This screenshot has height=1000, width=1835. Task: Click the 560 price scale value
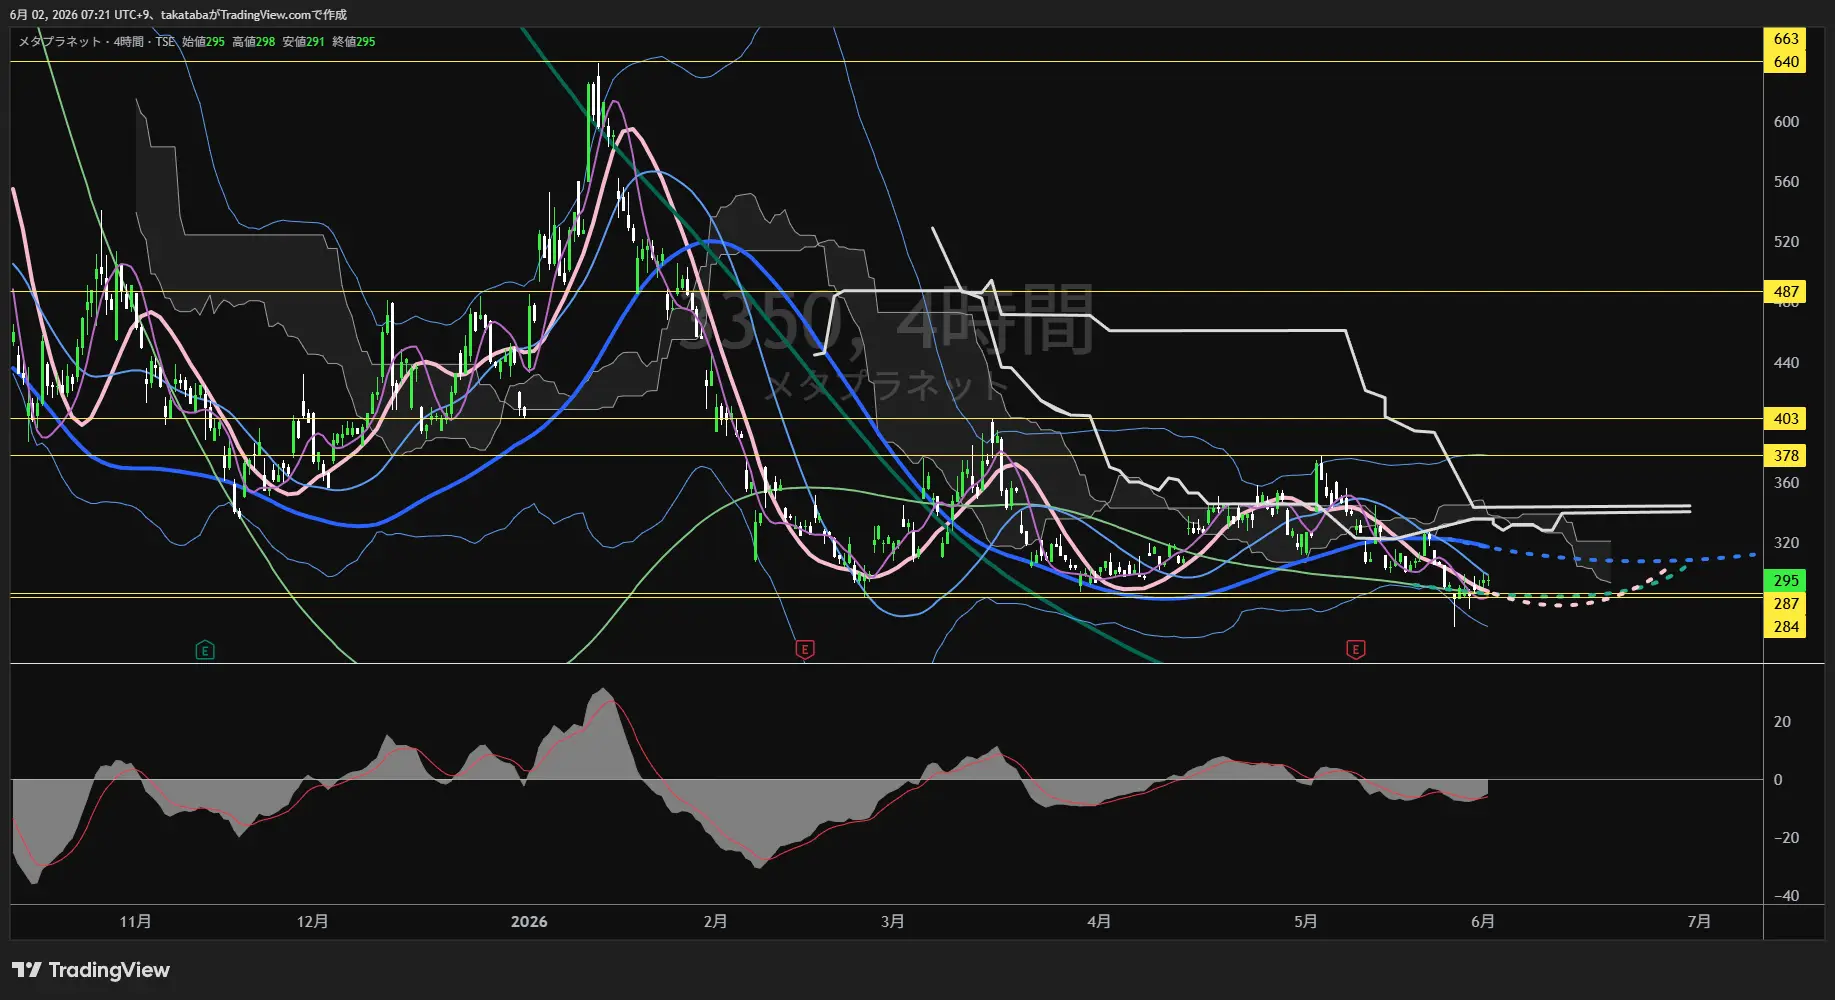click(x=1786, y=182)
